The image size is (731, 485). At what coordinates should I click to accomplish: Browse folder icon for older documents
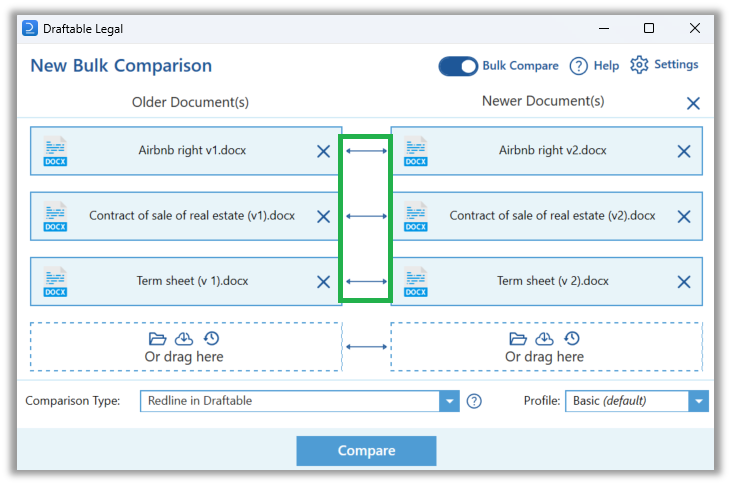[157, 339]
